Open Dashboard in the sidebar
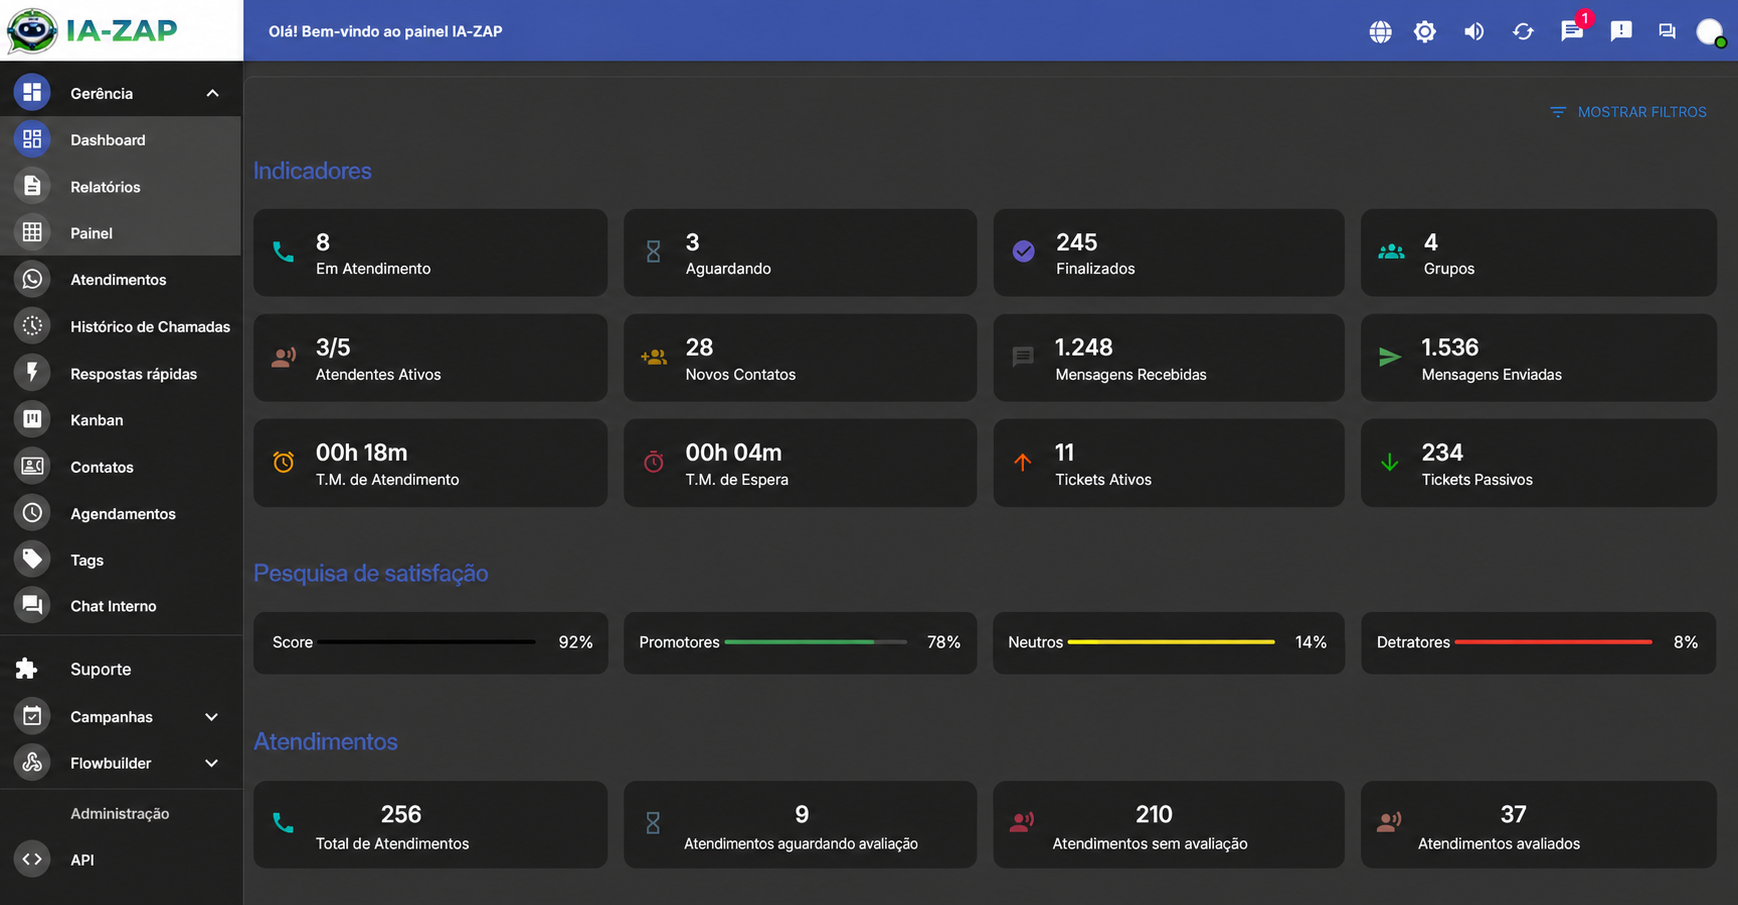This screenshot has height=905, width=1738. (120, 140)
